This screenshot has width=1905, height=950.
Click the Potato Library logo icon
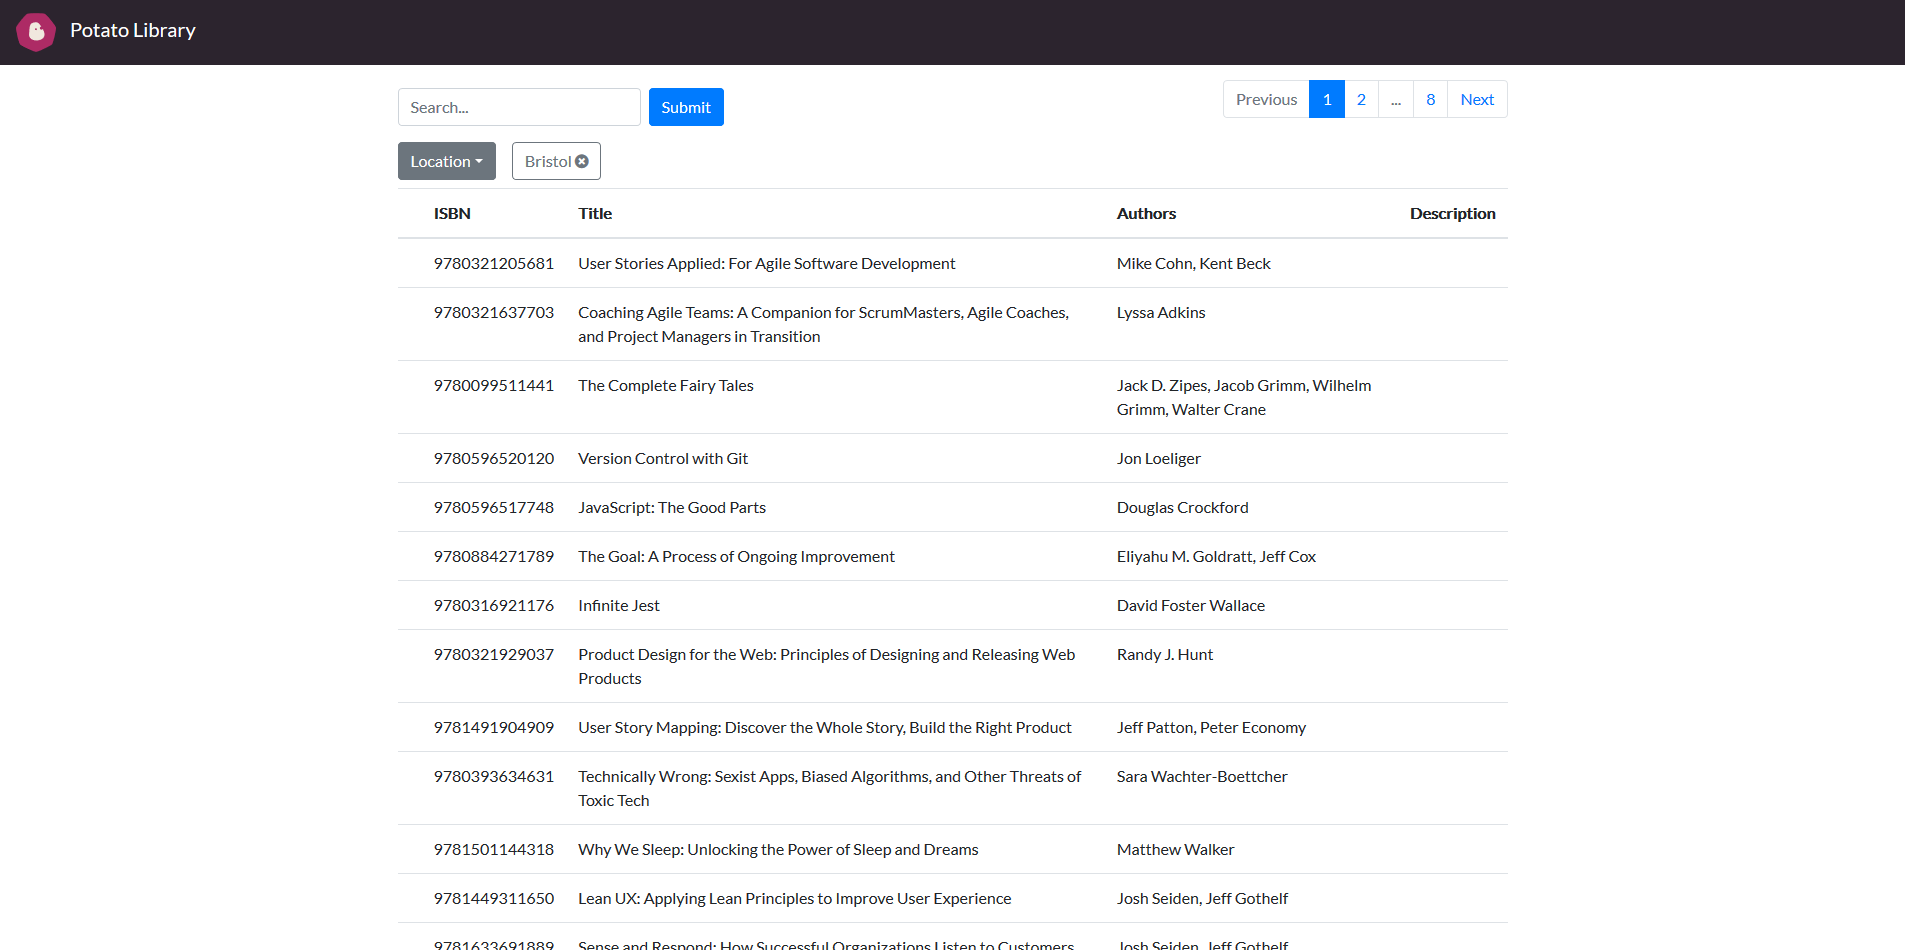[36, 32]
